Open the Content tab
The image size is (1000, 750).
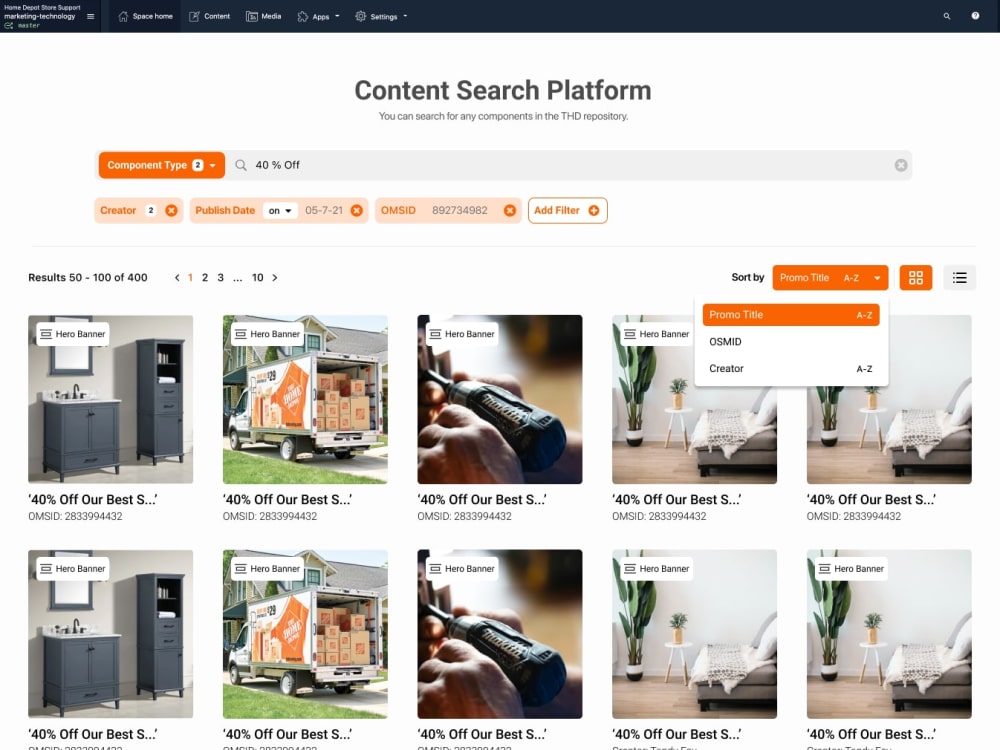tap(209, 17)
